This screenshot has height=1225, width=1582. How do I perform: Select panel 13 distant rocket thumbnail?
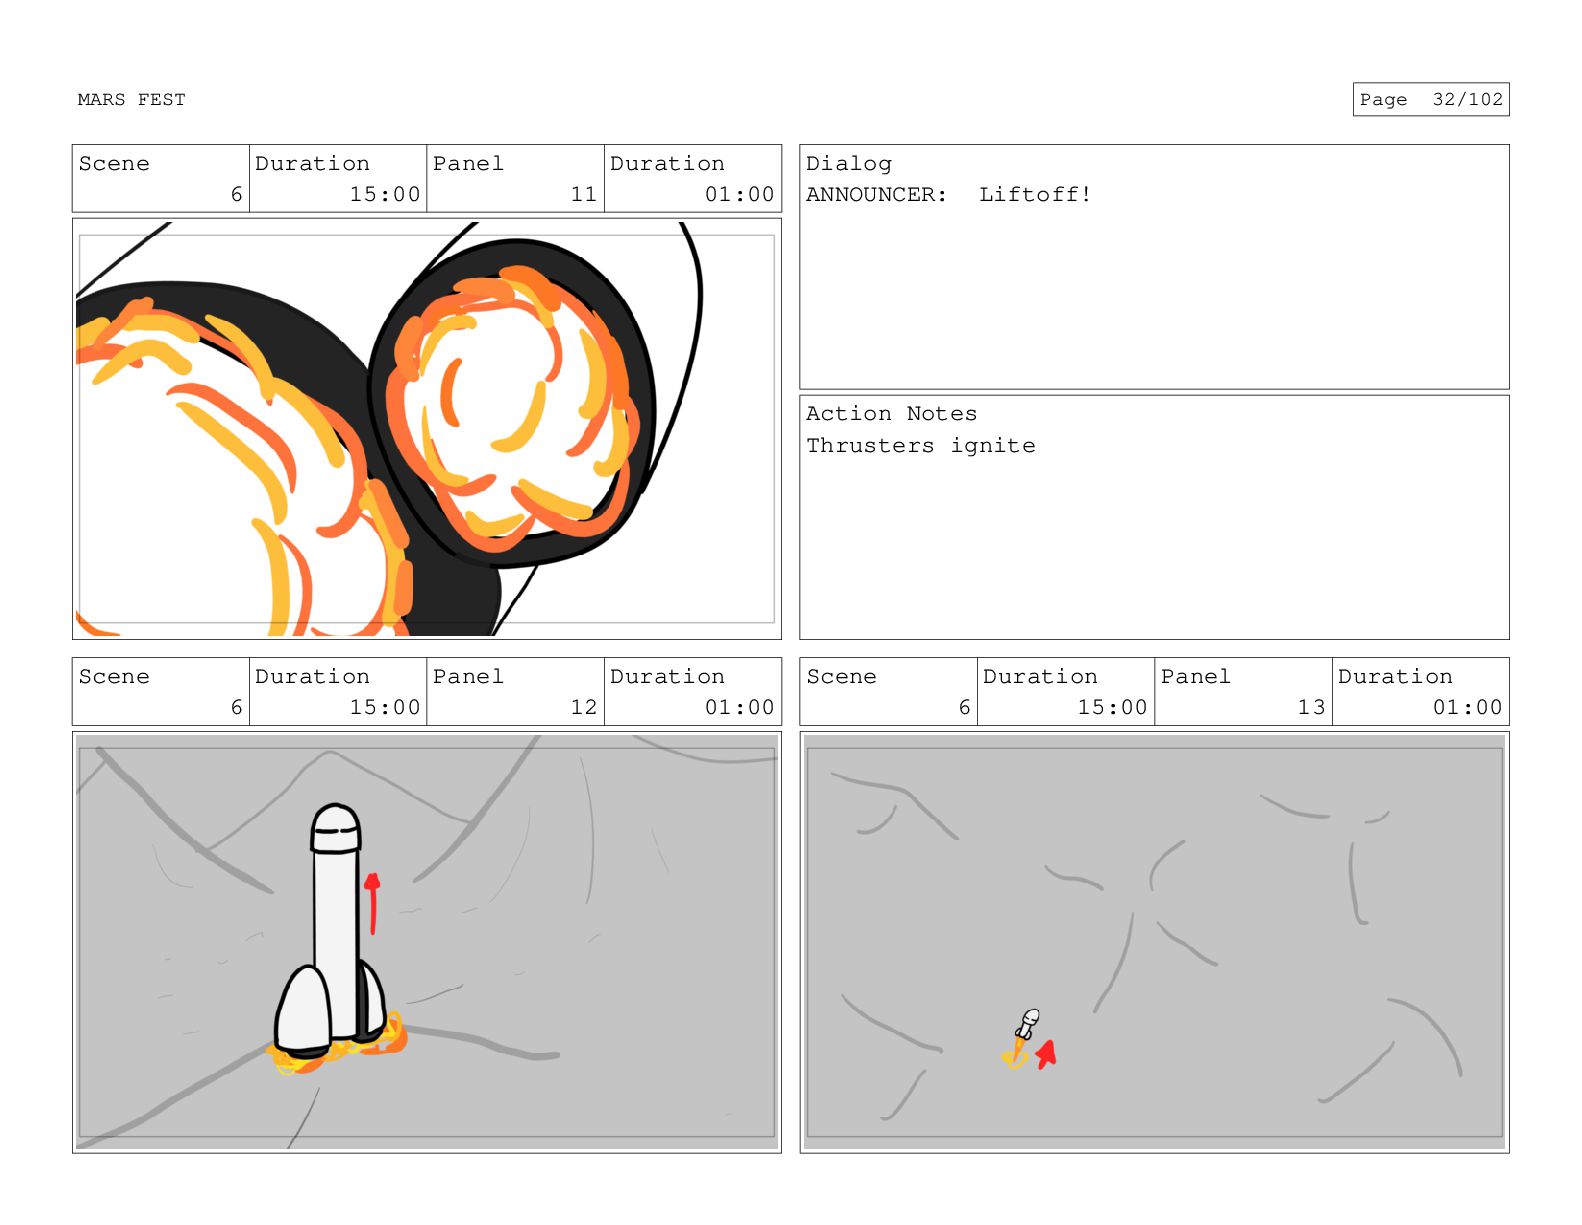click(1154, 942)
